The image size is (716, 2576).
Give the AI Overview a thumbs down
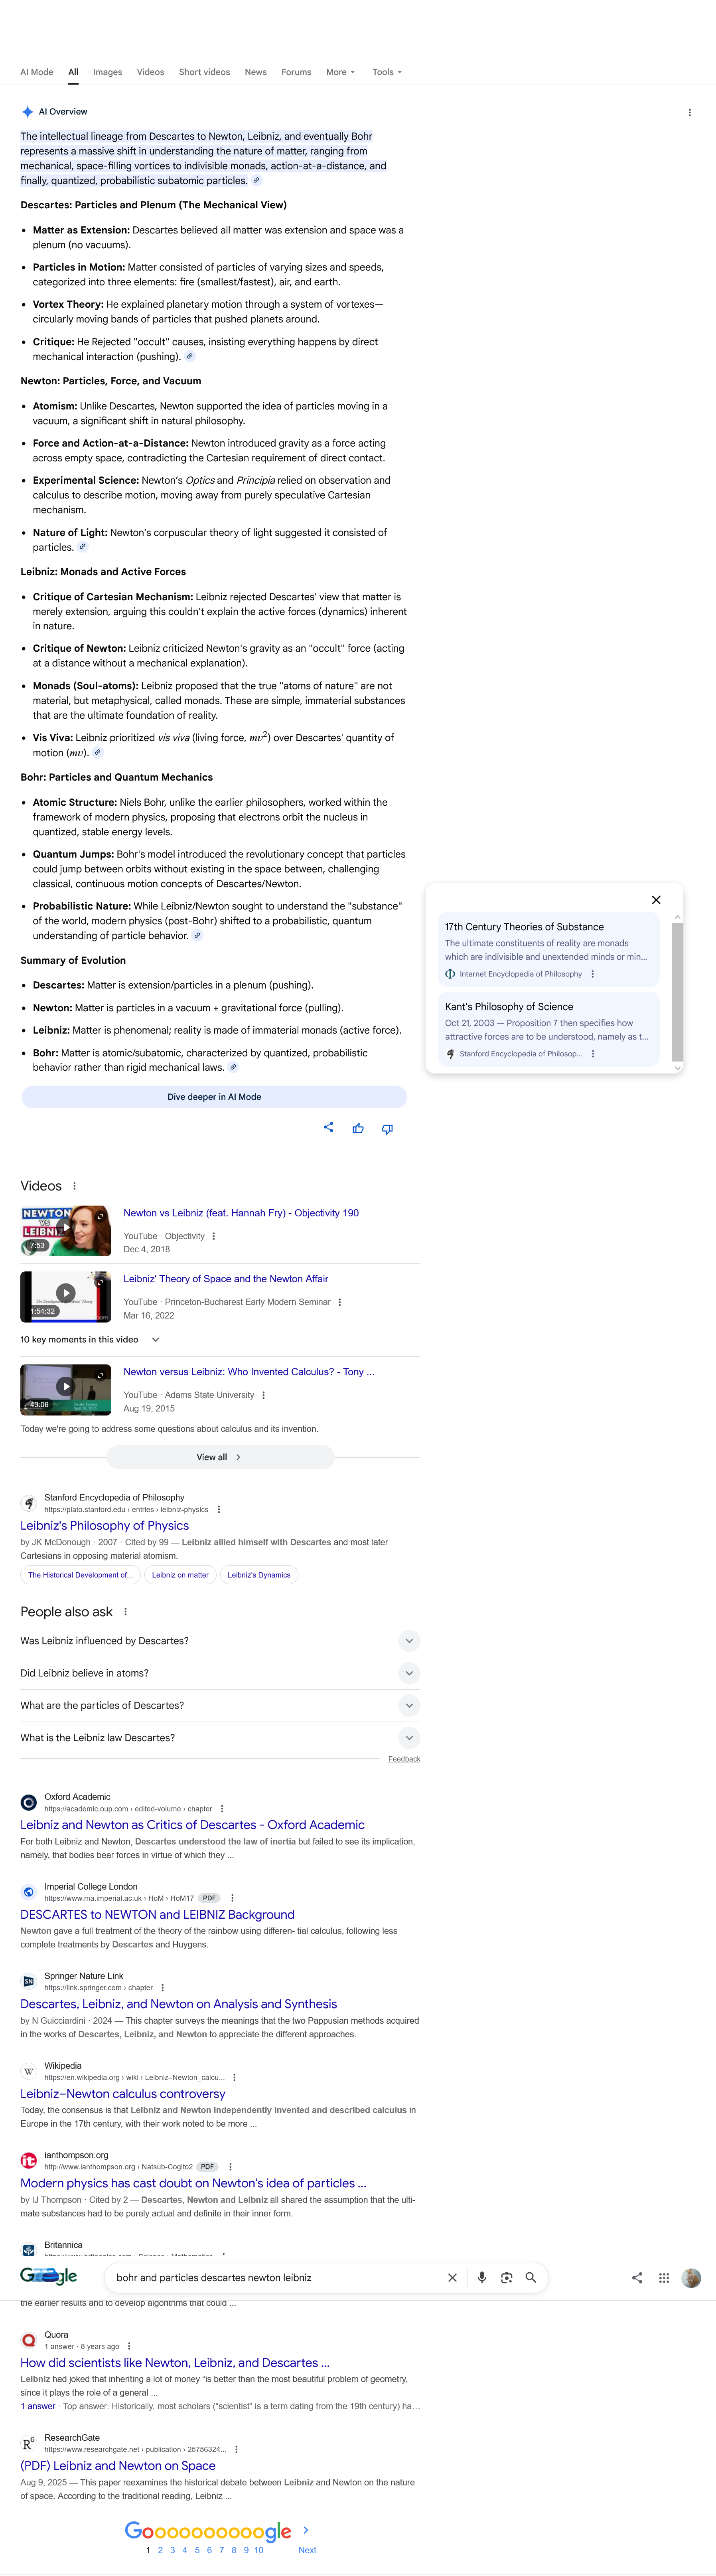(387, 1128)
